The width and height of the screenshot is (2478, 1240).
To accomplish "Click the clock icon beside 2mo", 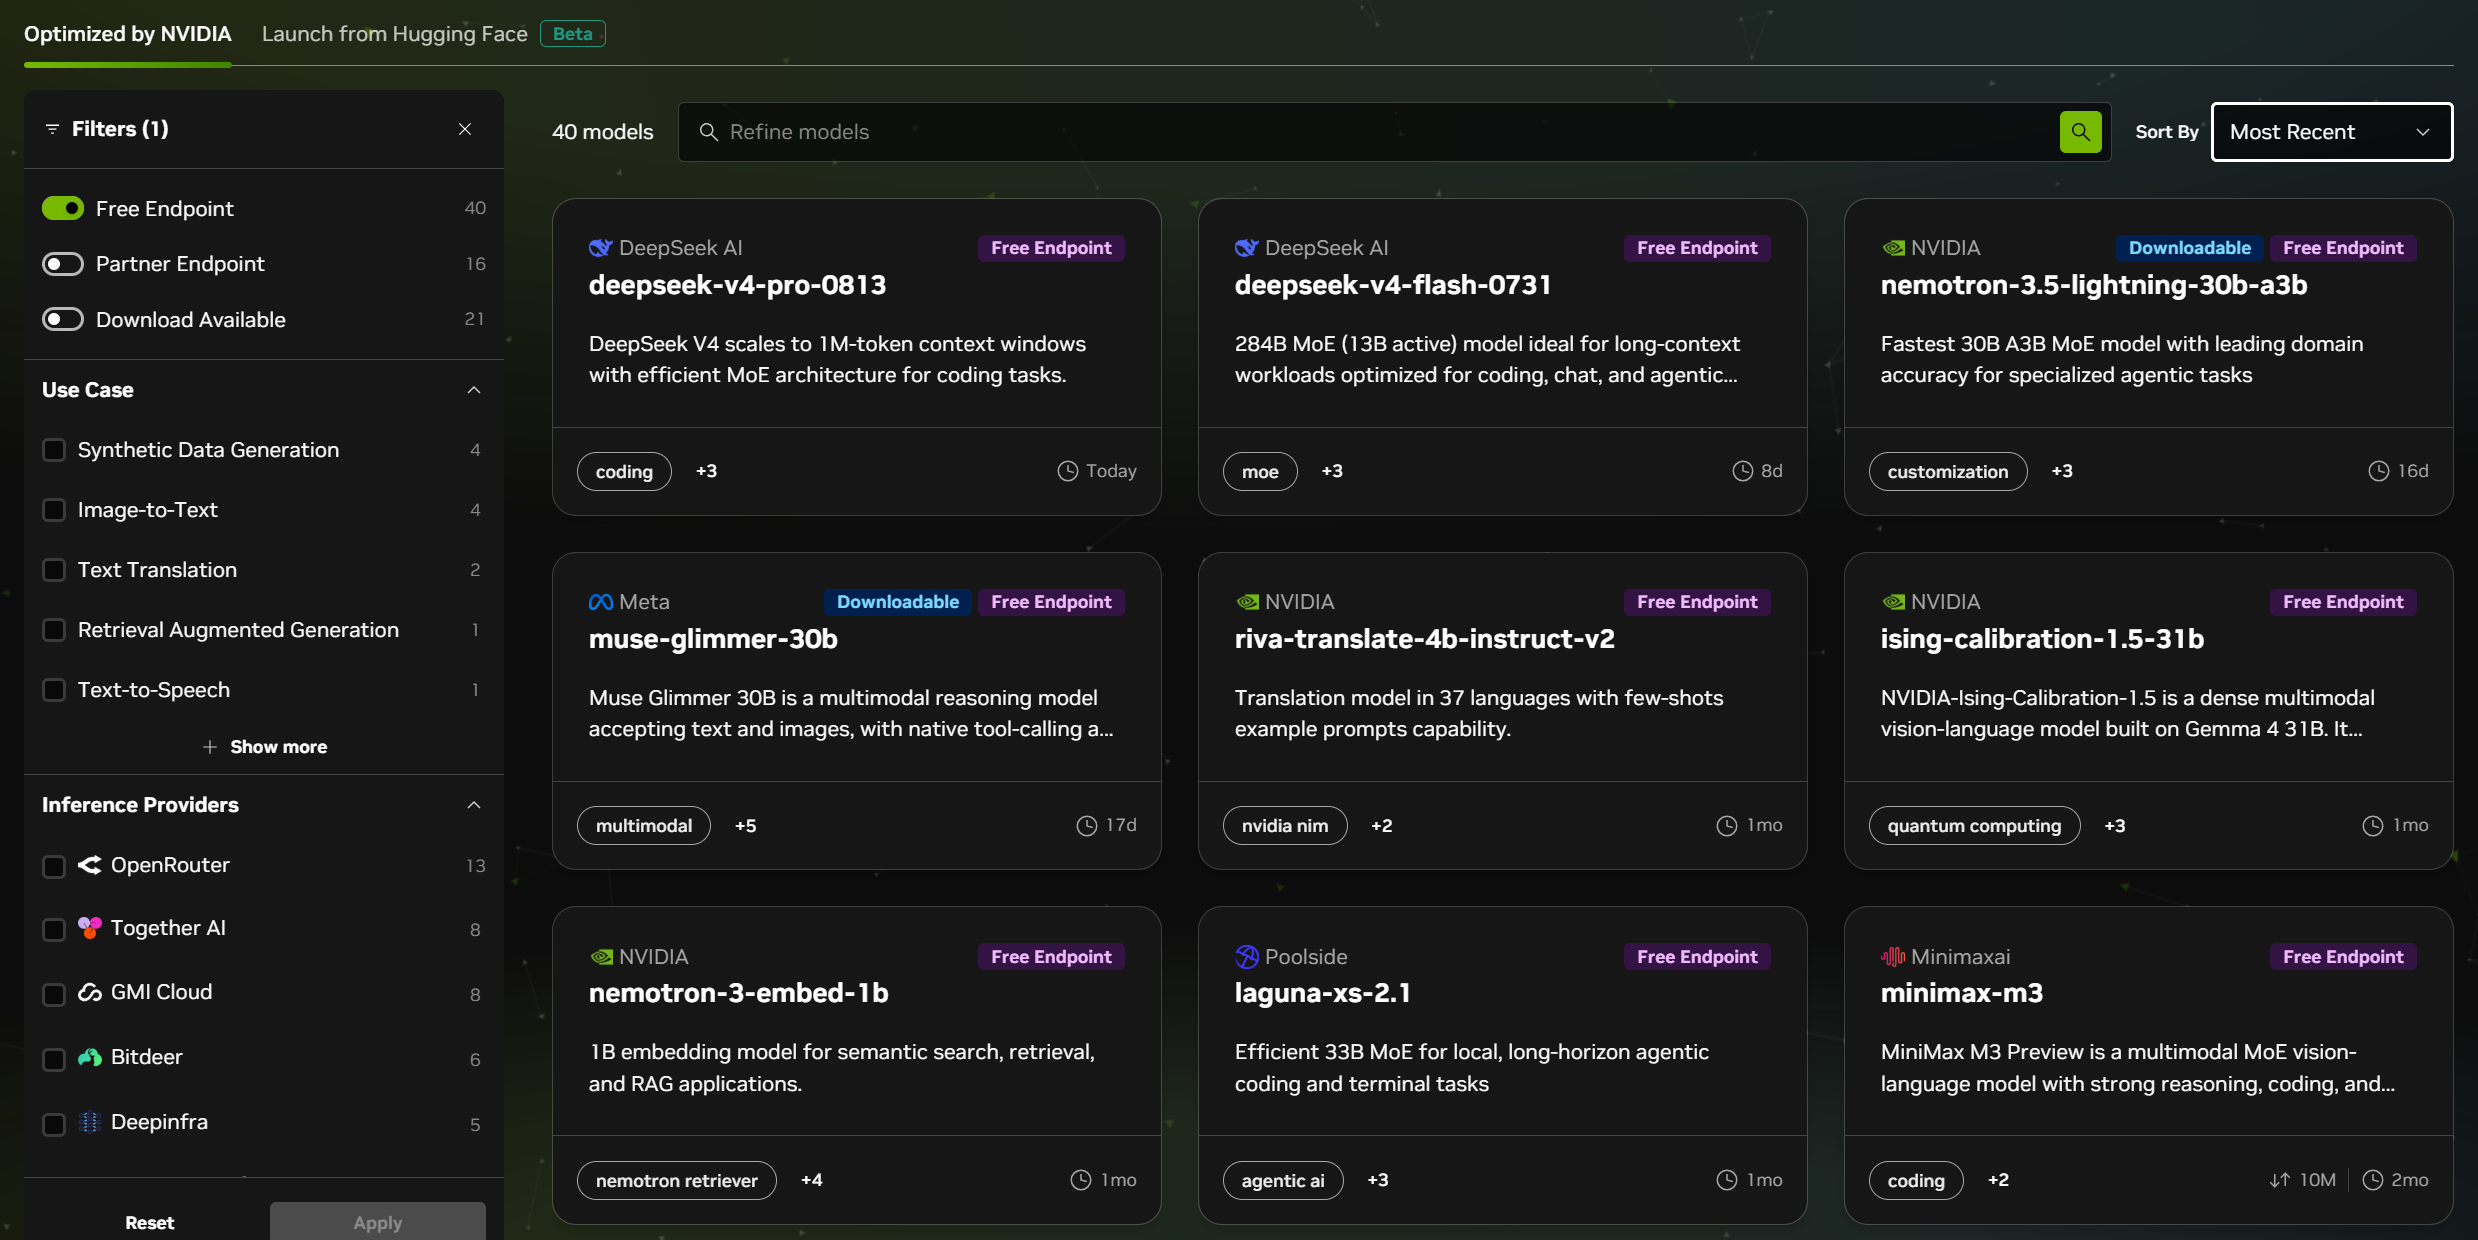I will (2373, 1180).
